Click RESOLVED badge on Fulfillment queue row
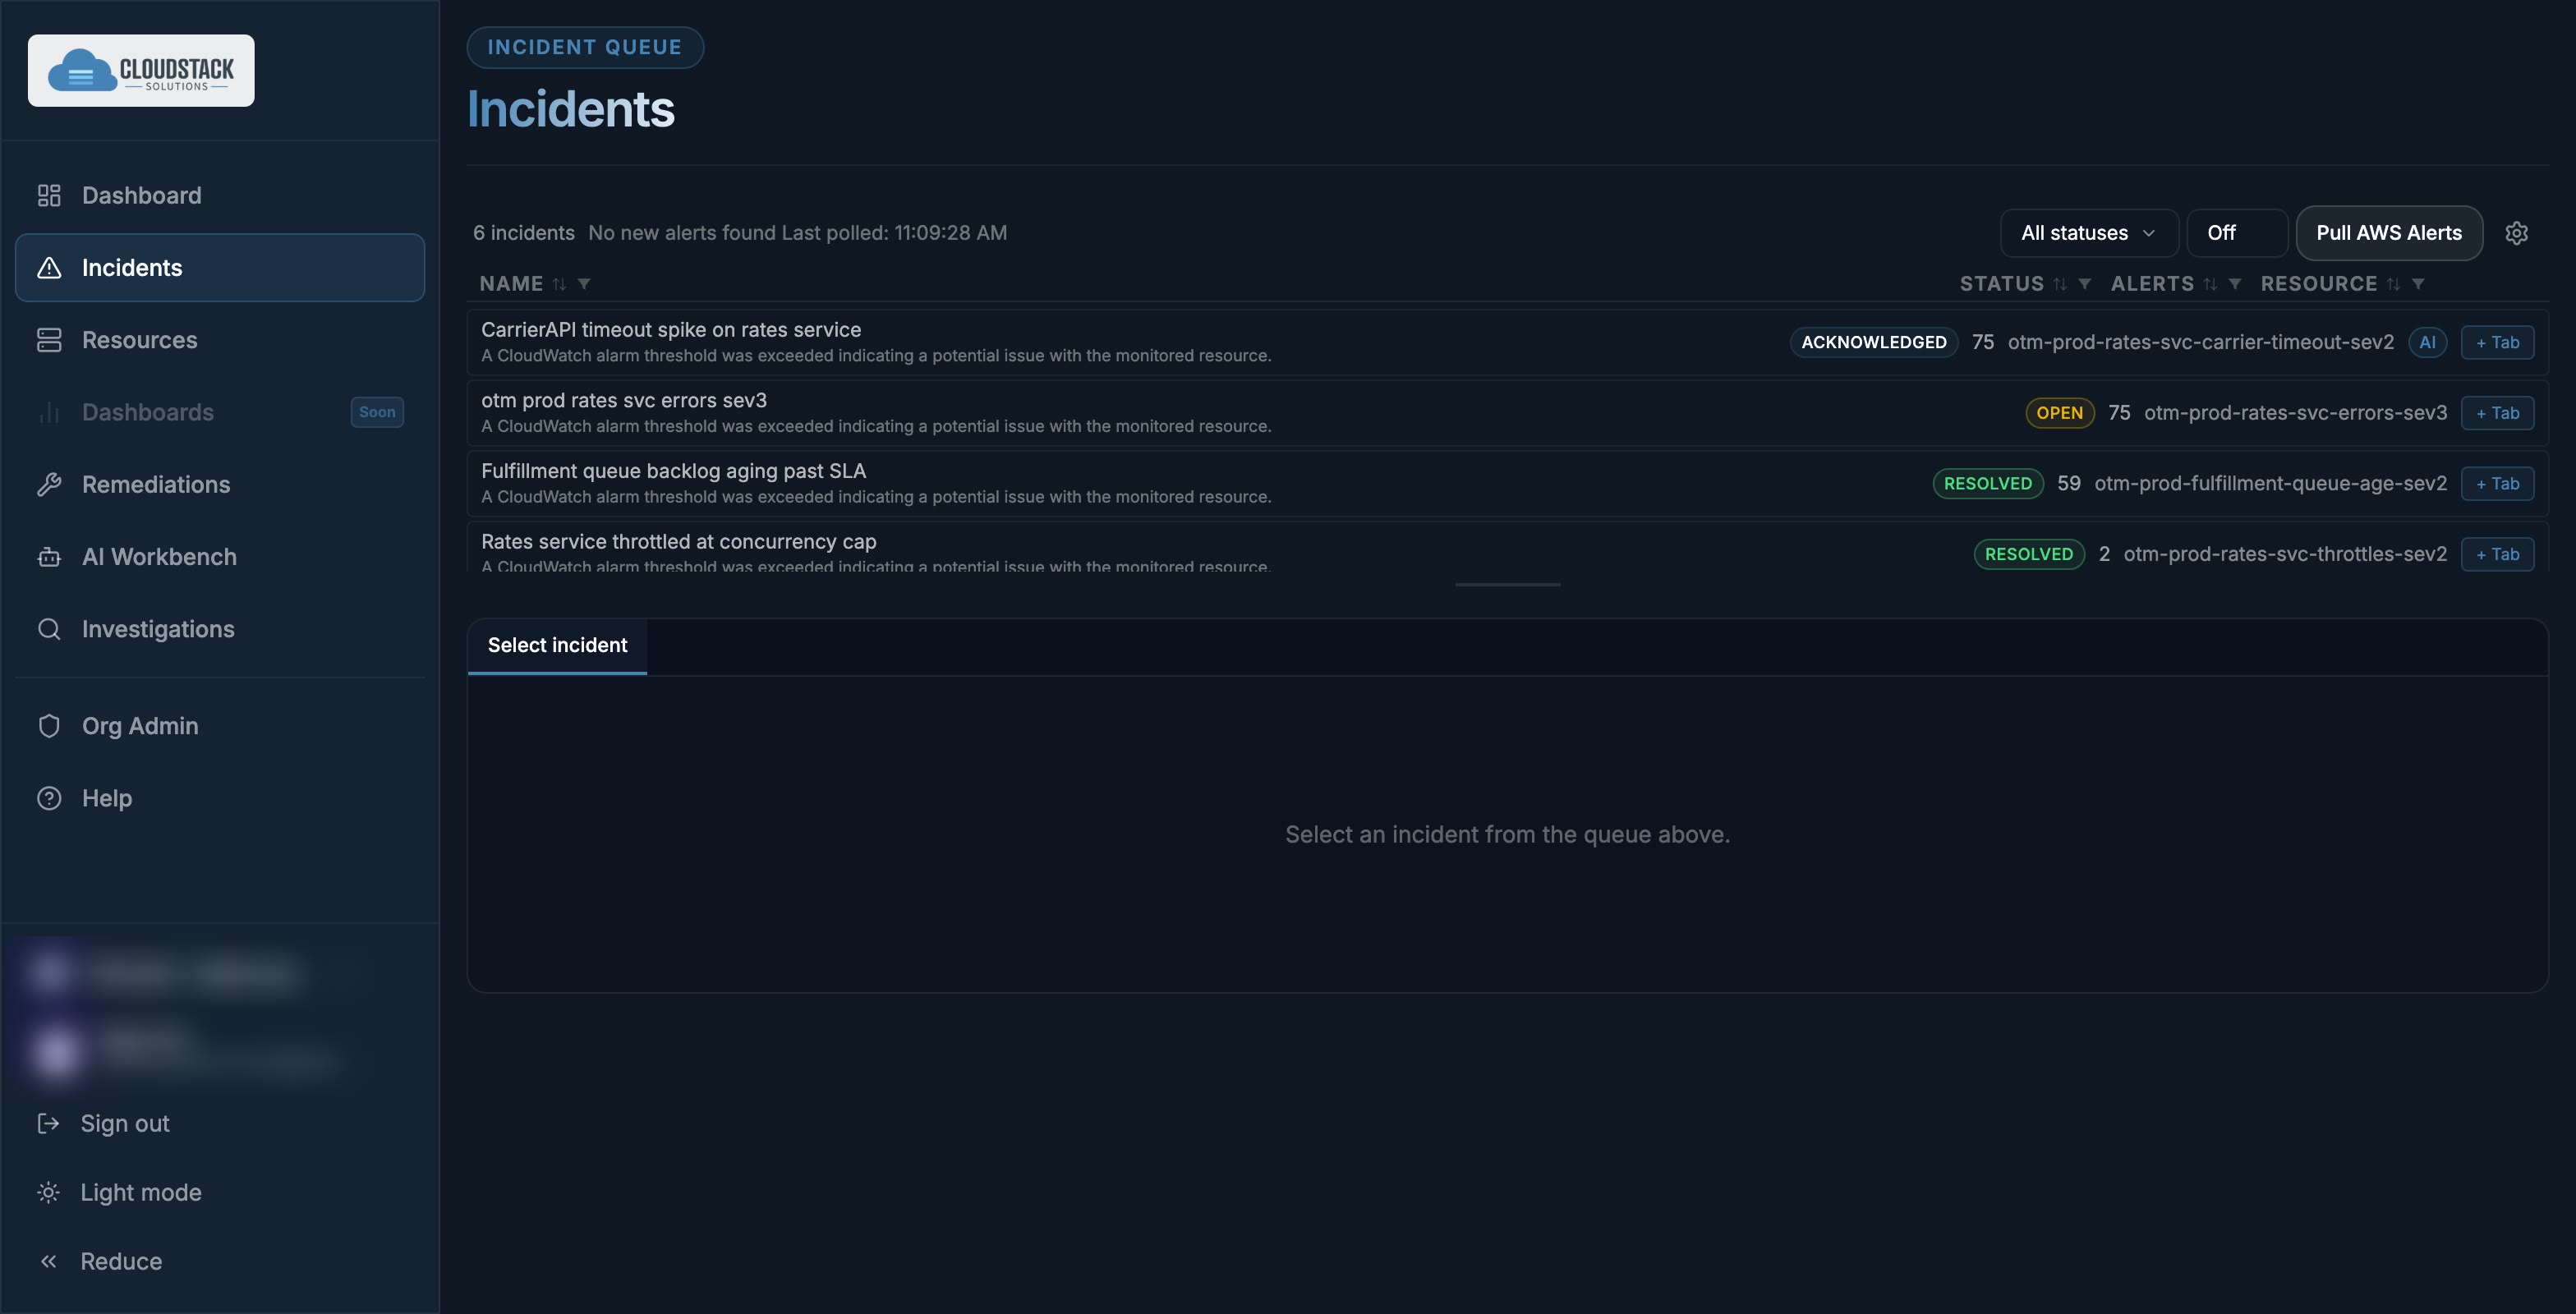The image size is (2576, 1314). click(x=1987, y=484)
